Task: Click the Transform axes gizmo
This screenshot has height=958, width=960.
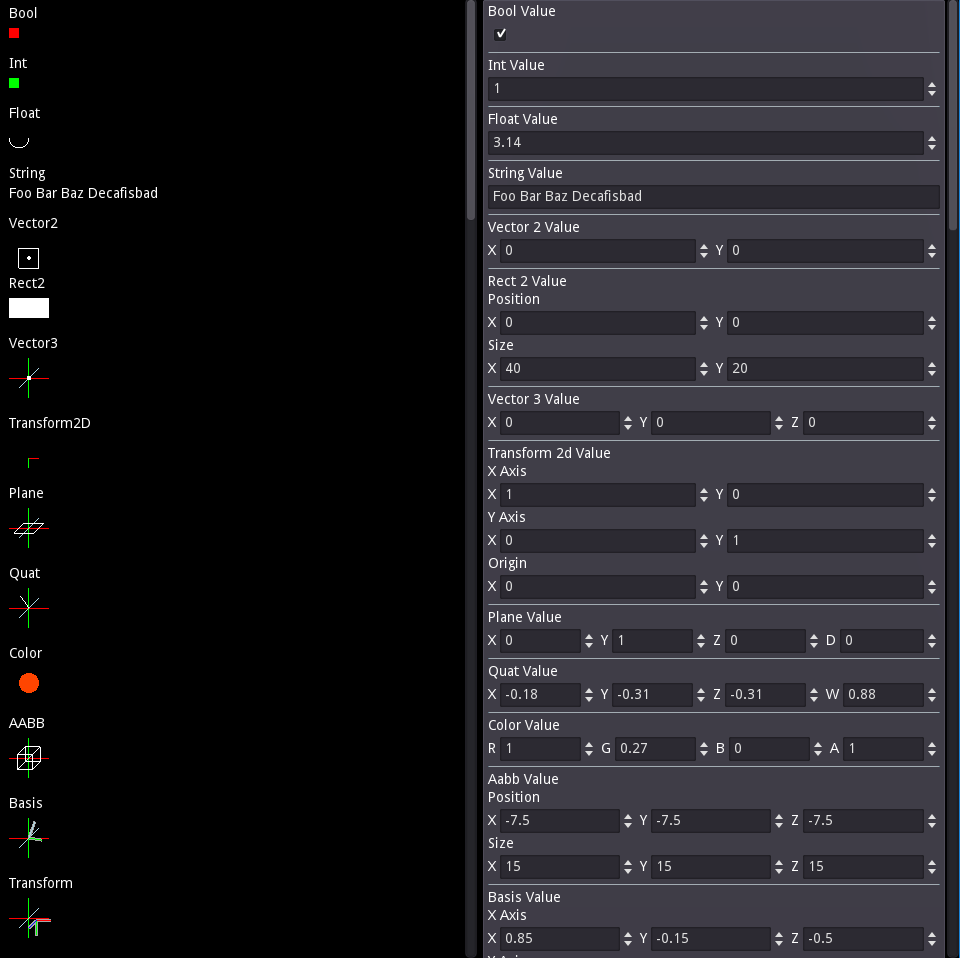Action: tap(29, 918)
